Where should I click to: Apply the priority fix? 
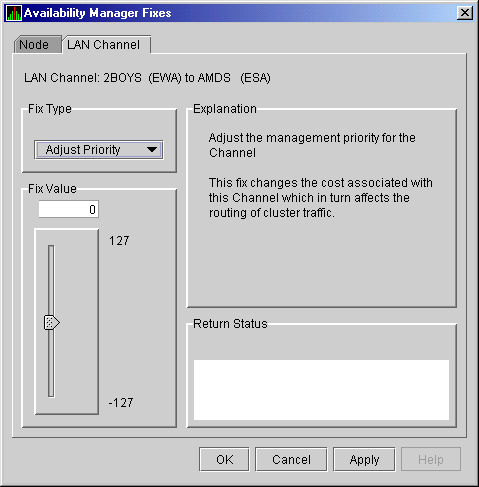click(364, 459)
